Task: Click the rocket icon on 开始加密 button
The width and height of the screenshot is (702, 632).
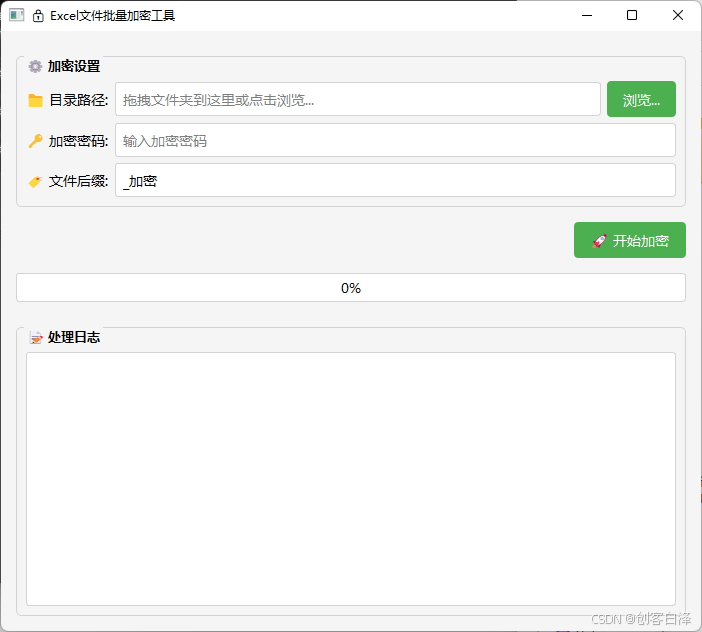Action: click(599, 241)
